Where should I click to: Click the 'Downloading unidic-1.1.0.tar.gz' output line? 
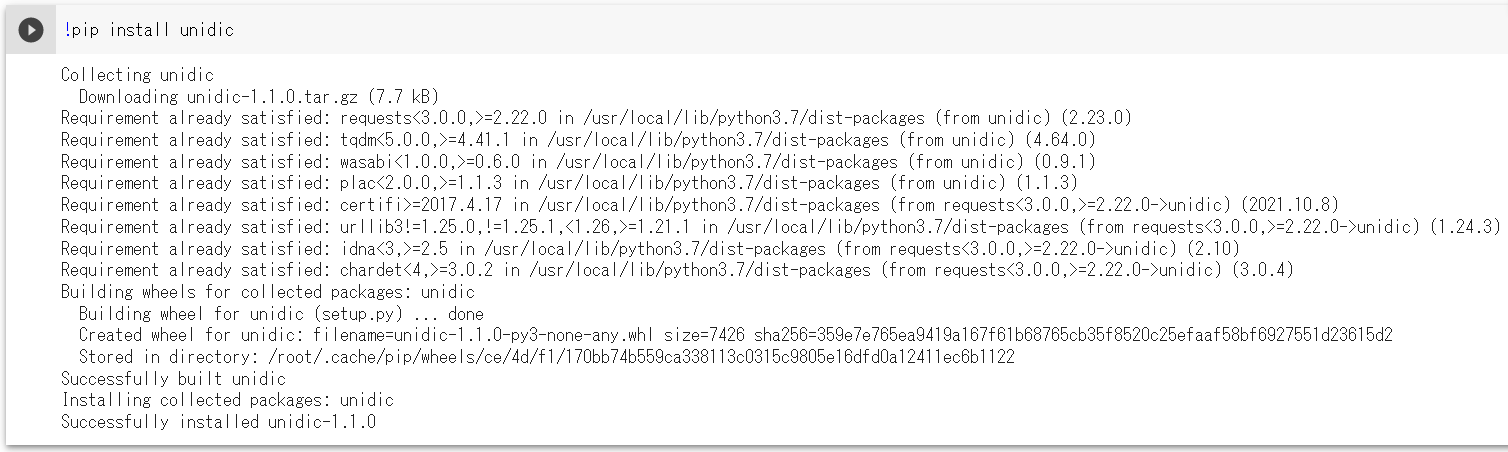[258, 97]
